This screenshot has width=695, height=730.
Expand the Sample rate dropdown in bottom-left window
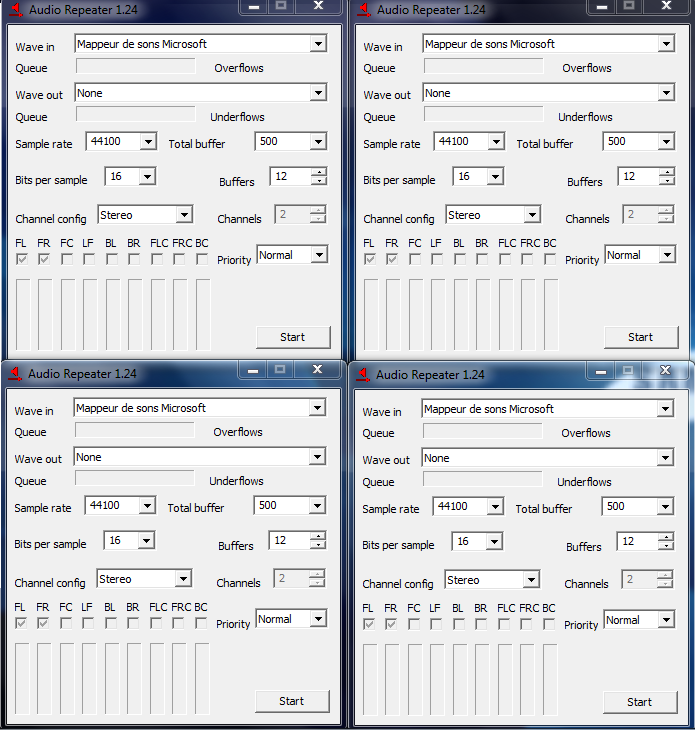click(147, 506)
